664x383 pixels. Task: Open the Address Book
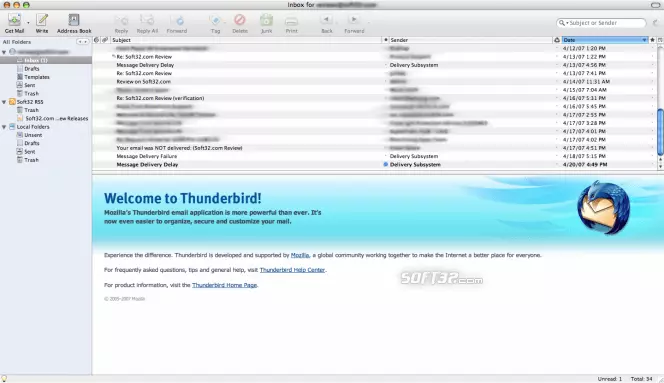point(74,19)
